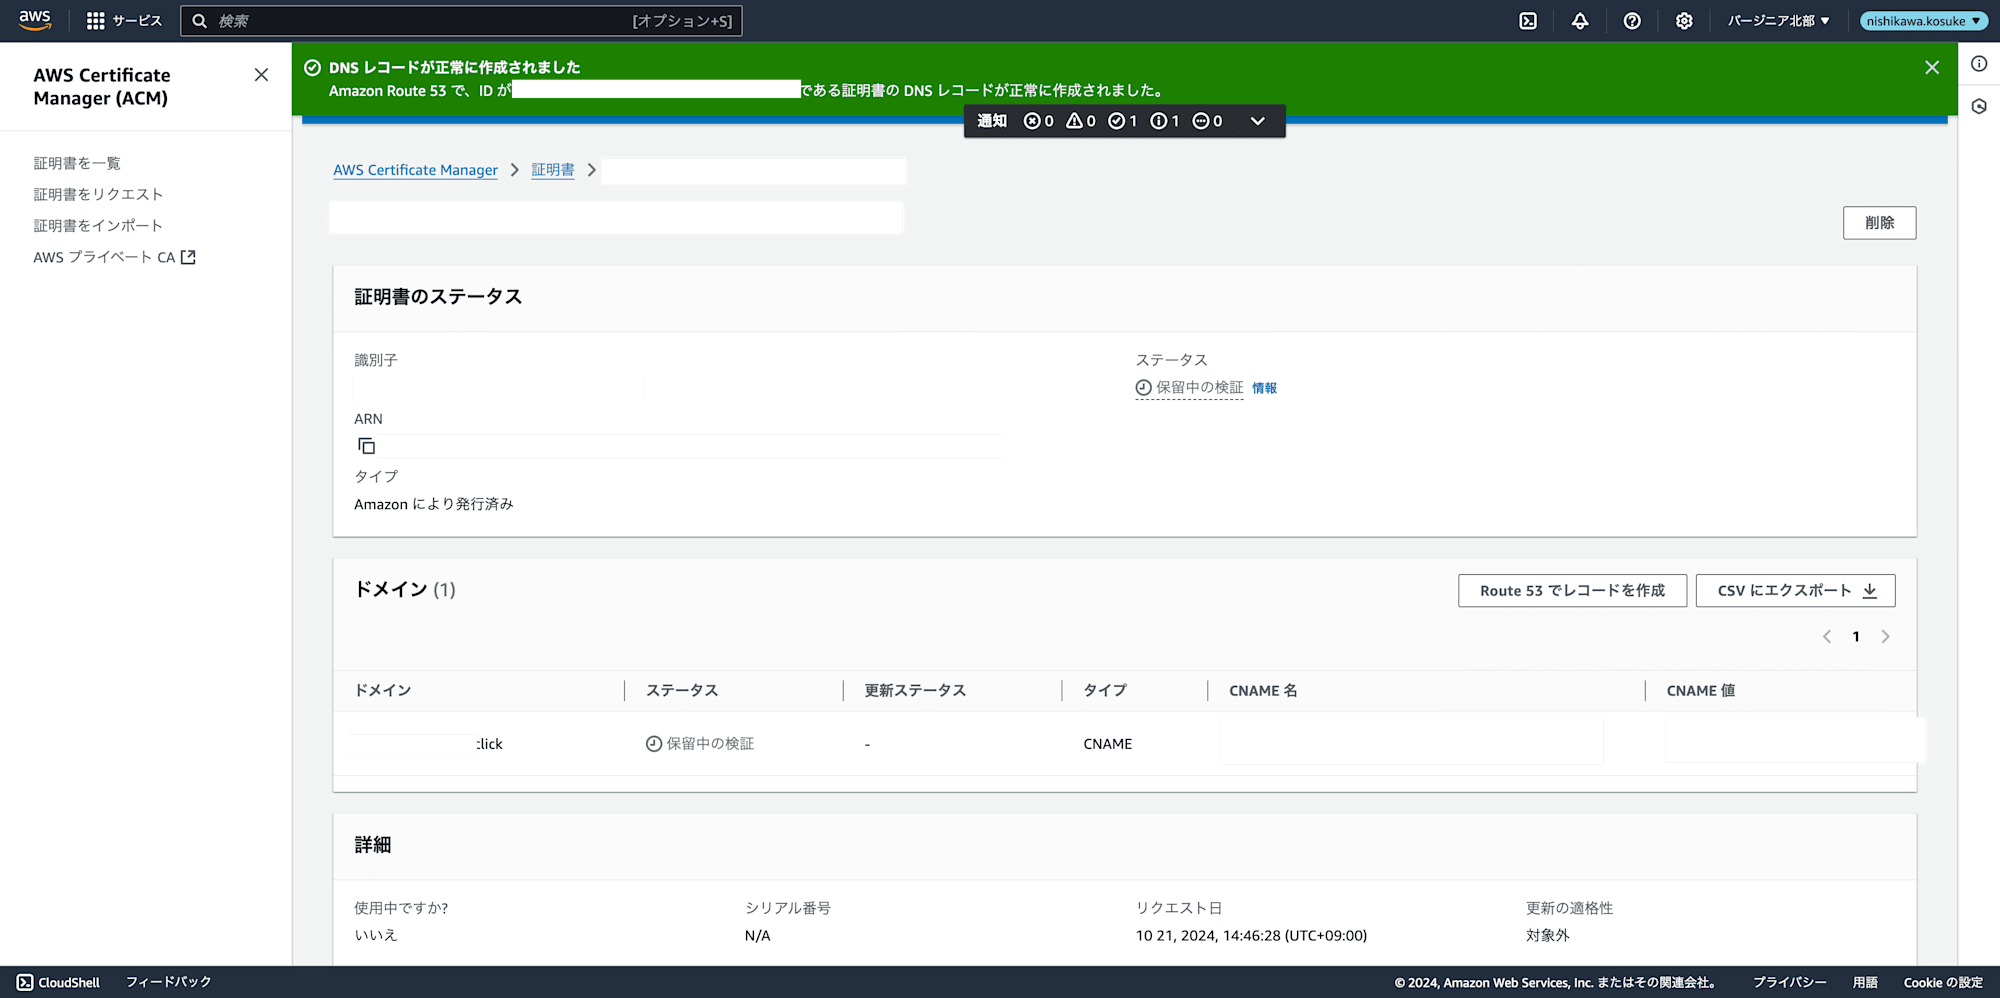This screenshot has width=2000, height=998.
Task: Select page 1 in domains pagination
Action: 1856,637
